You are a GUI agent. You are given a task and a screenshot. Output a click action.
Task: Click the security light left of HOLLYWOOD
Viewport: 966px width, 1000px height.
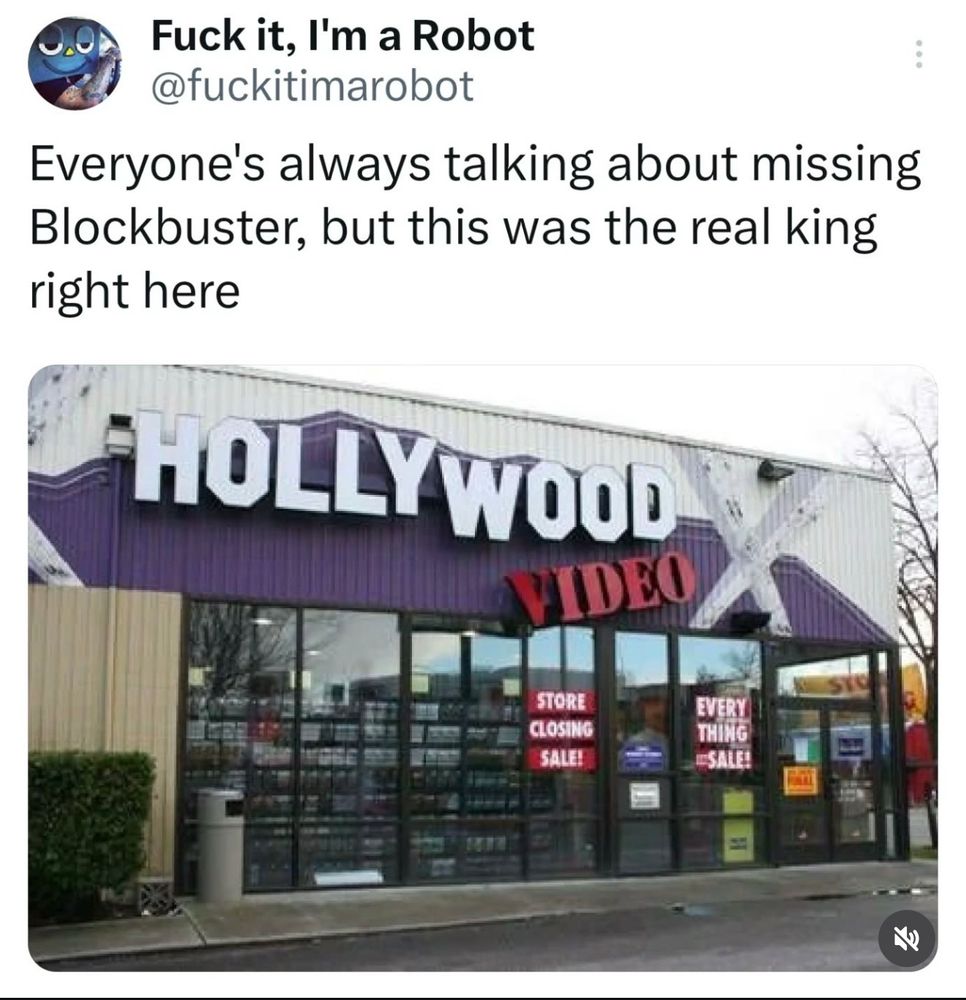pyautogui.click(x=120, y=436)
